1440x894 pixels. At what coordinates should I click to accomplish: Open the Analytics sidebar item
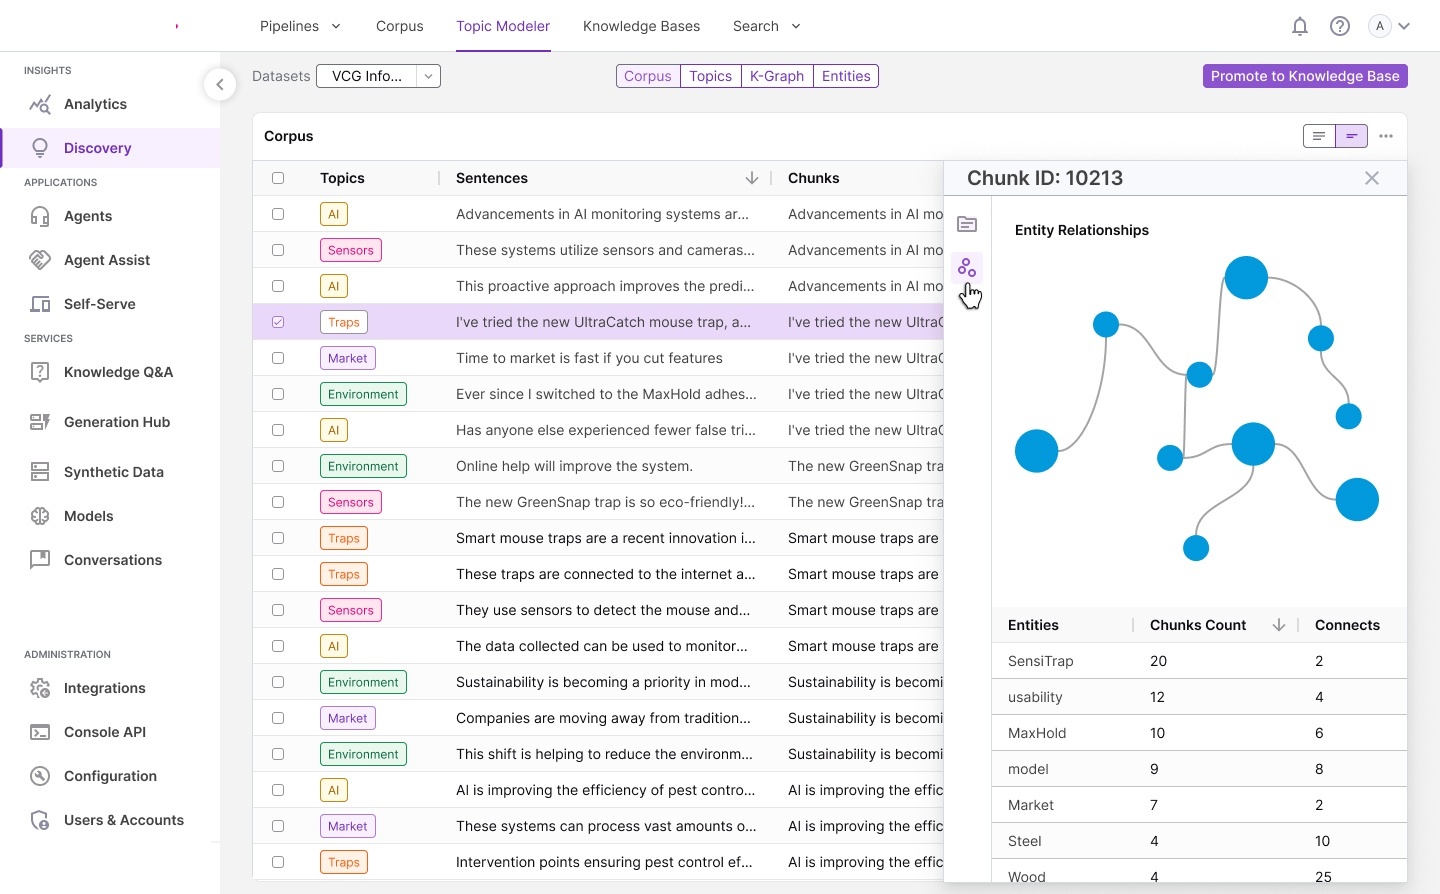95,104
